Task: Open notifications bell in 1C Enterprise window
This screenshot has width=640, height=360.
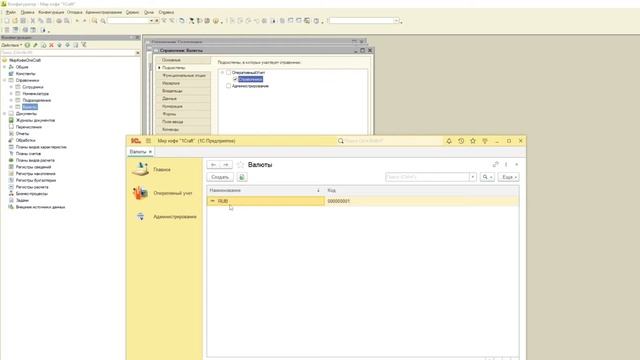Action: [449, 141]
